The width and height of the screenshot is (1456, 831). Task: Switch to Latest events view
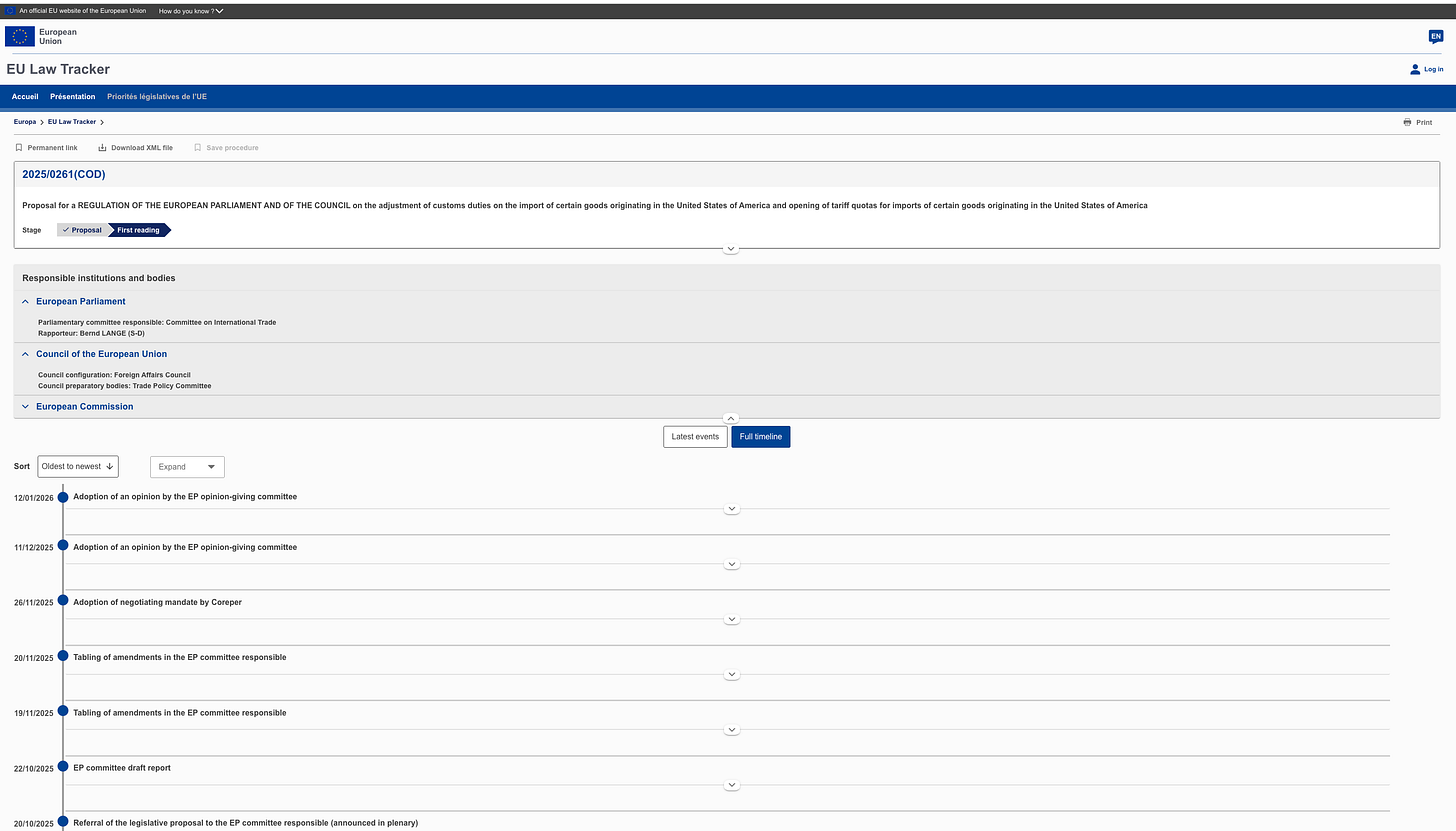click(695, 437)
